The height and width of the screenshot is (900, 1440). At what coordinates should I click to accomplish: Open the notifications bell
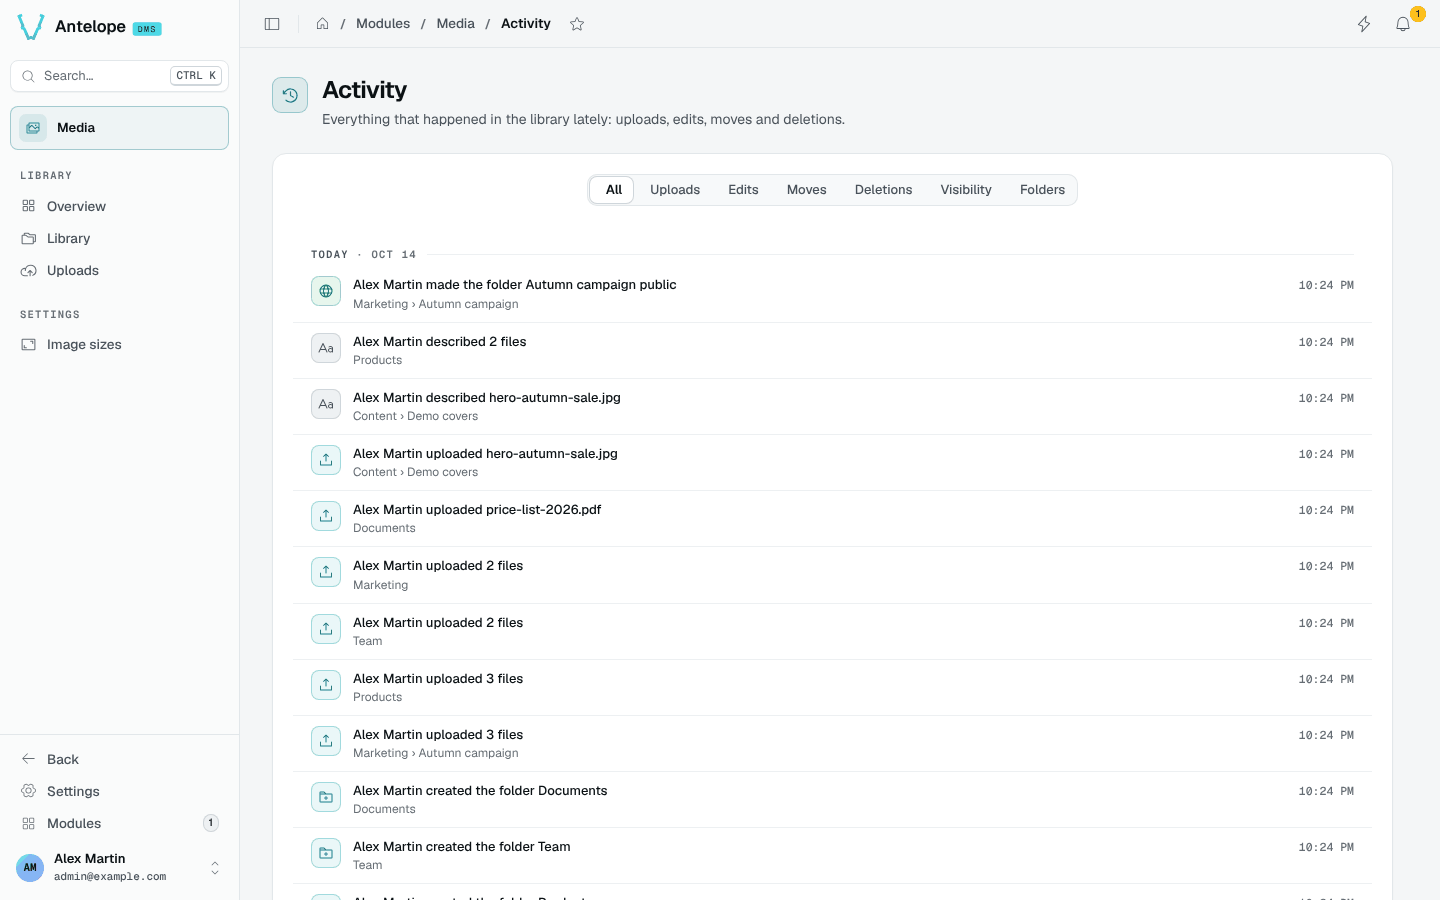click(x=1403, y=24)
